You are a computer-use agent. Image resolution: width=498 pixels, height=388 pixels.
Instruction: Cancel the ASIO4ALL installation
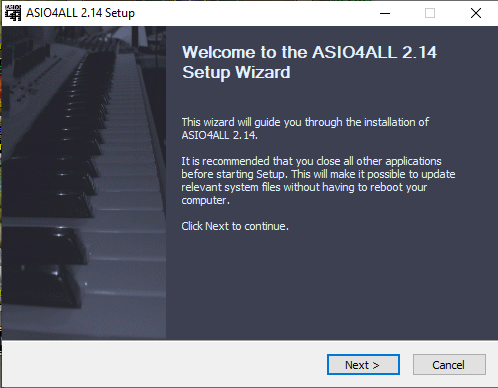(x=449, y=365)
